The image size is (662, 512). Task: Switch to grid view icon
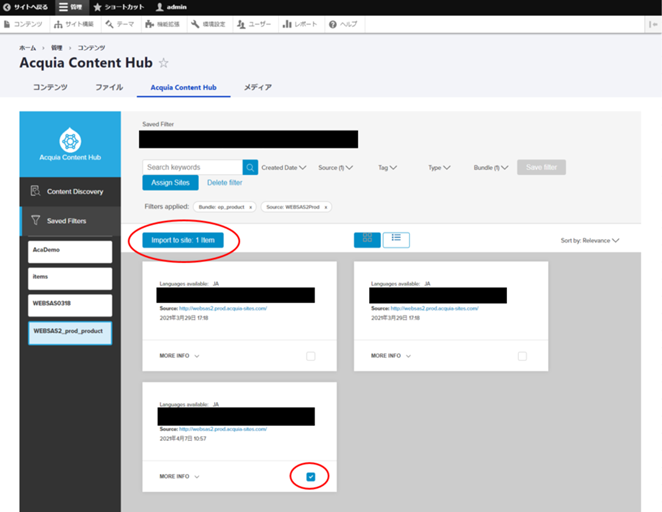point(367,240)
